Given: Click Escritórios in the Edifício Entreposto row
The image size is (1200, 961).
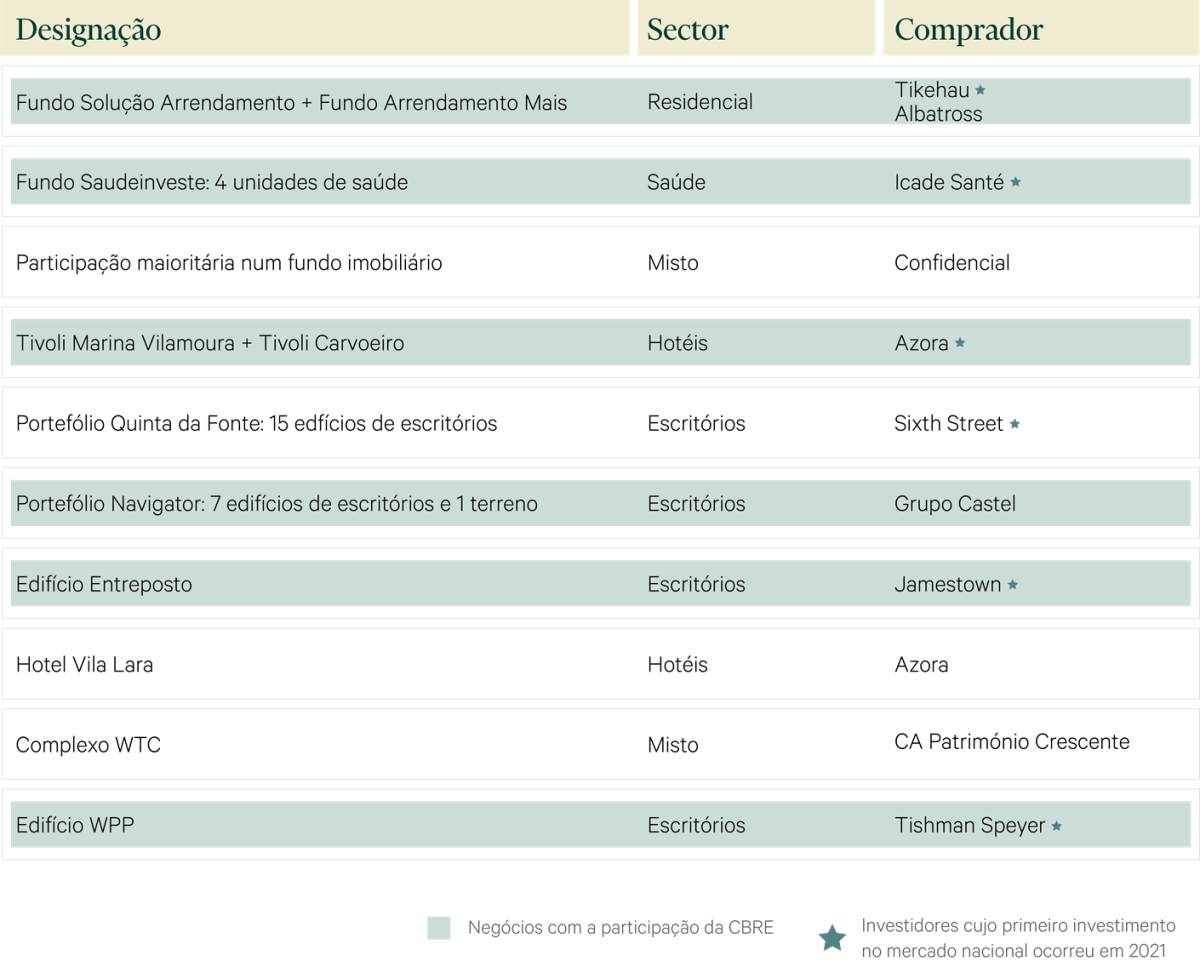Looking at the screenshot, I should point(696,585).
